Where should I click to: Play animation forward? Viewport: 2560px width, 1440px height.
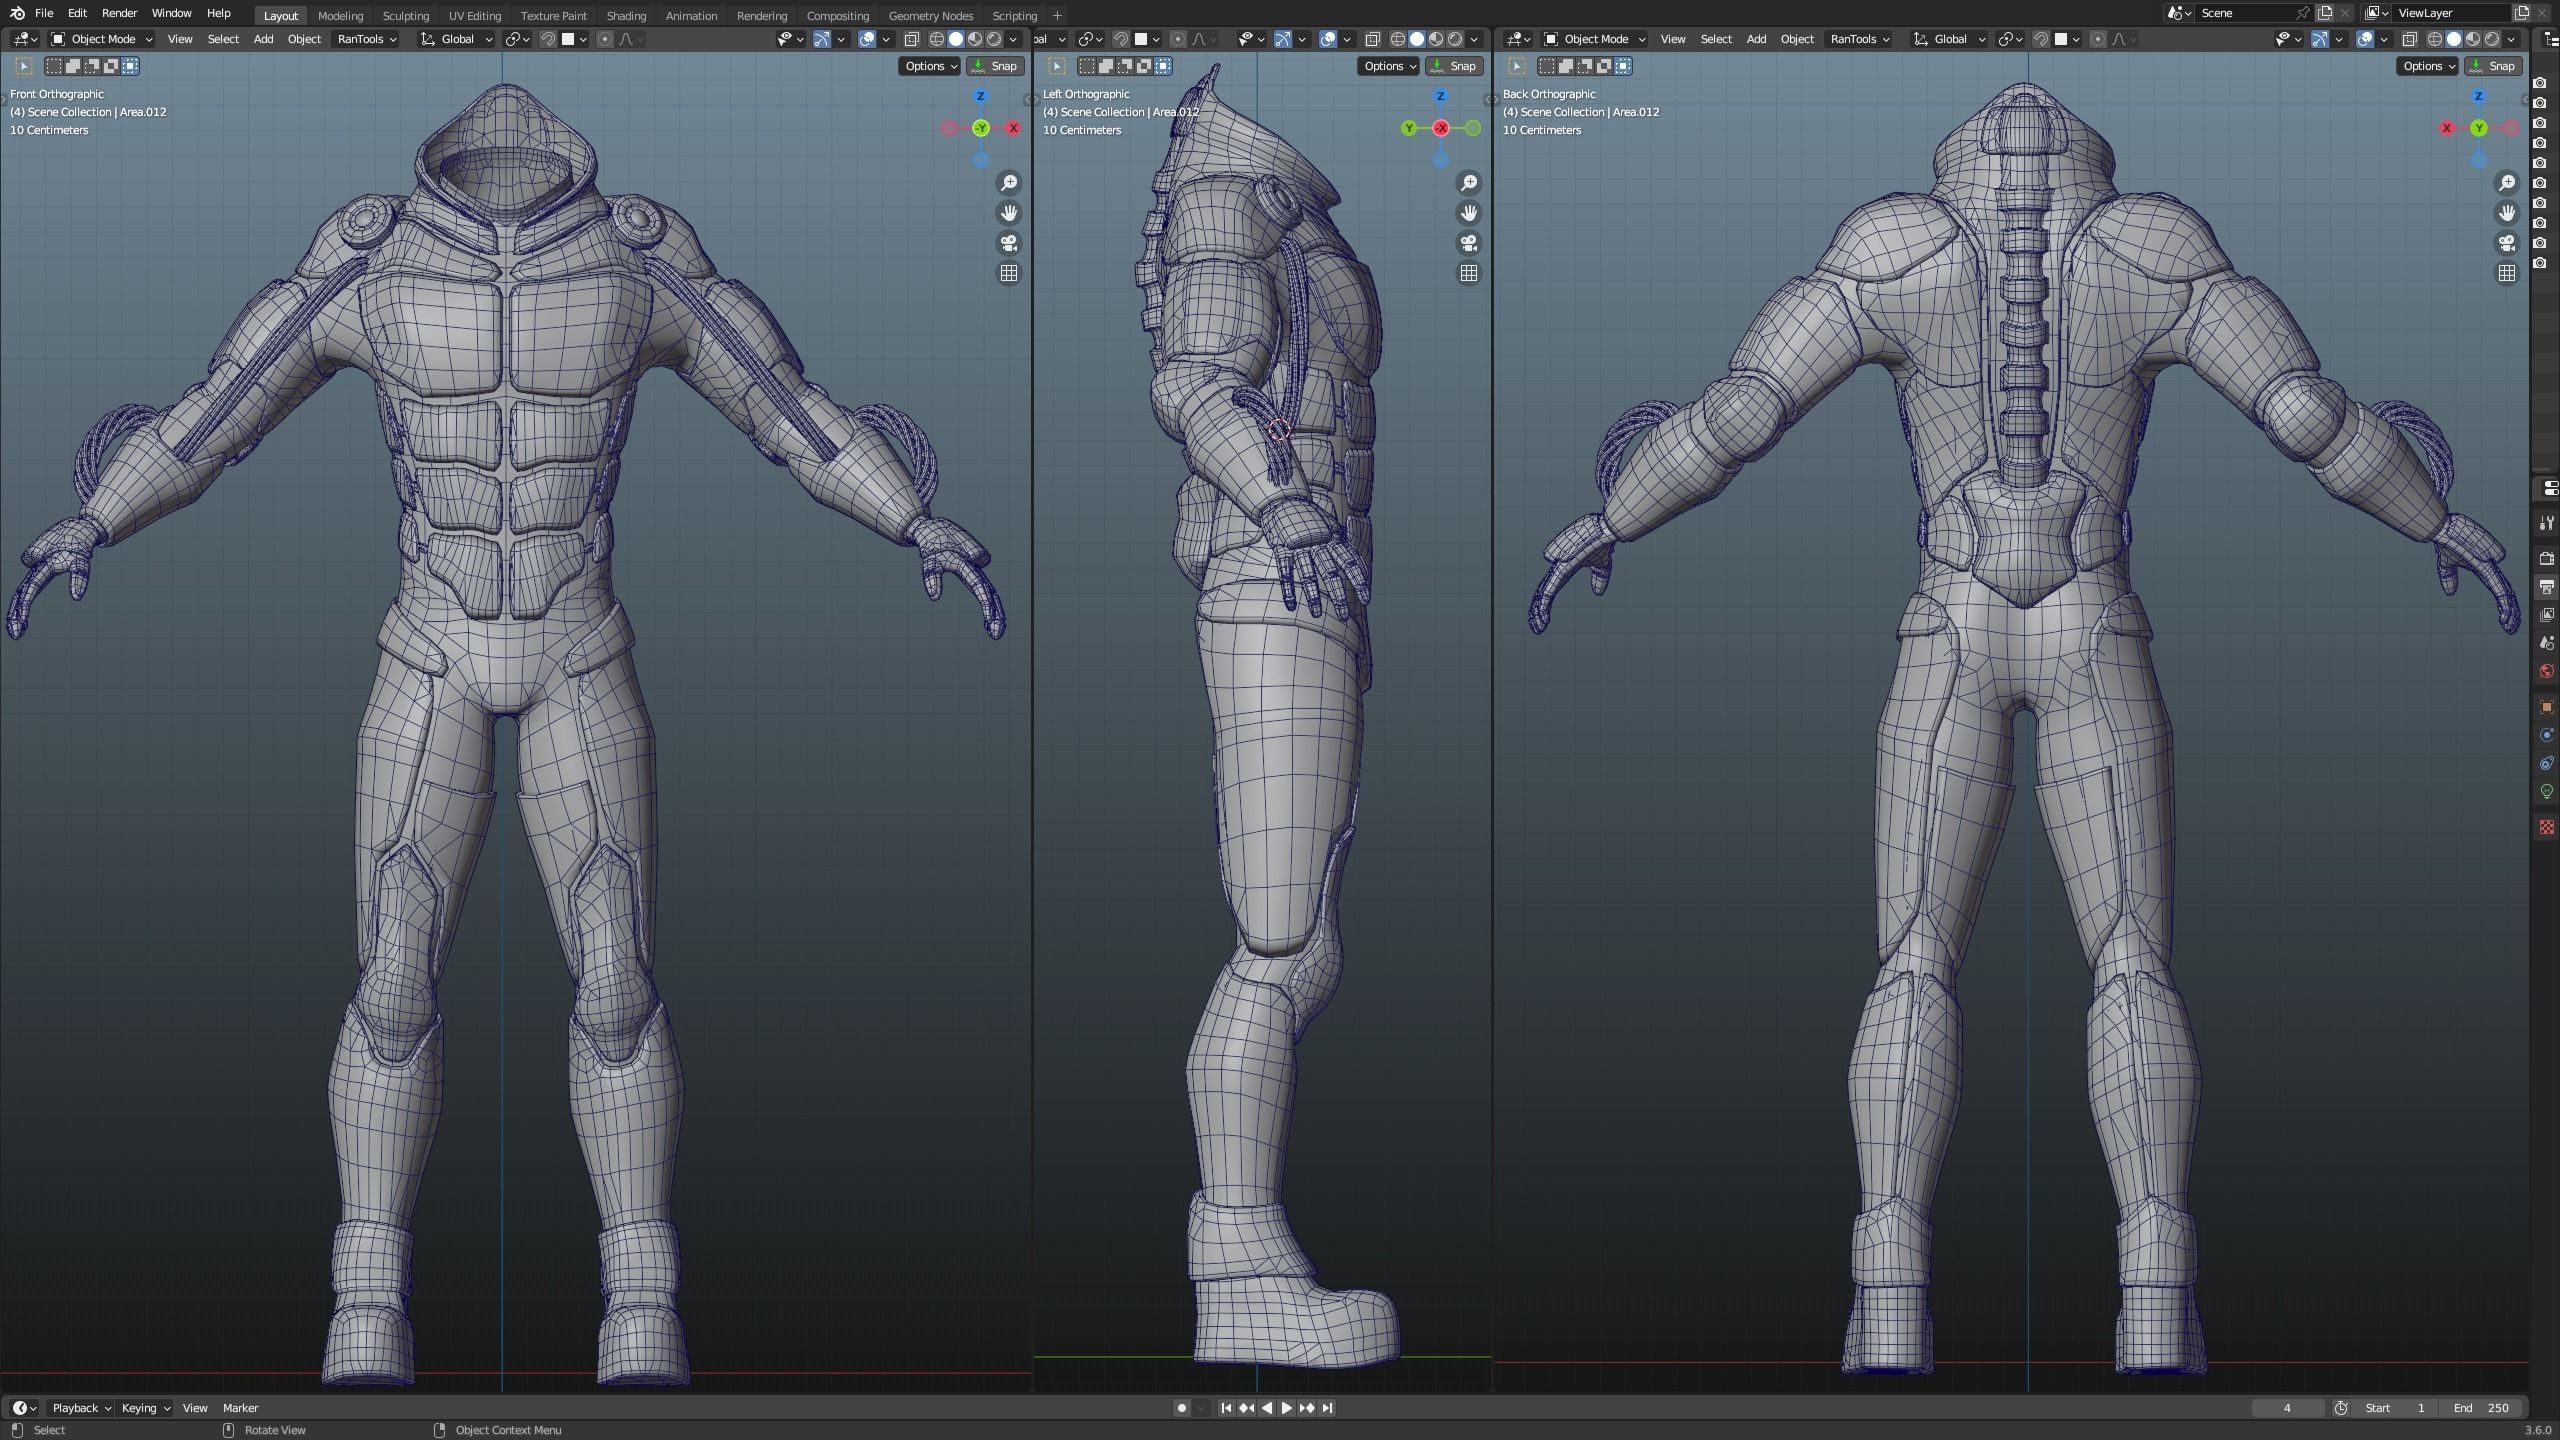(1286, 1408)
